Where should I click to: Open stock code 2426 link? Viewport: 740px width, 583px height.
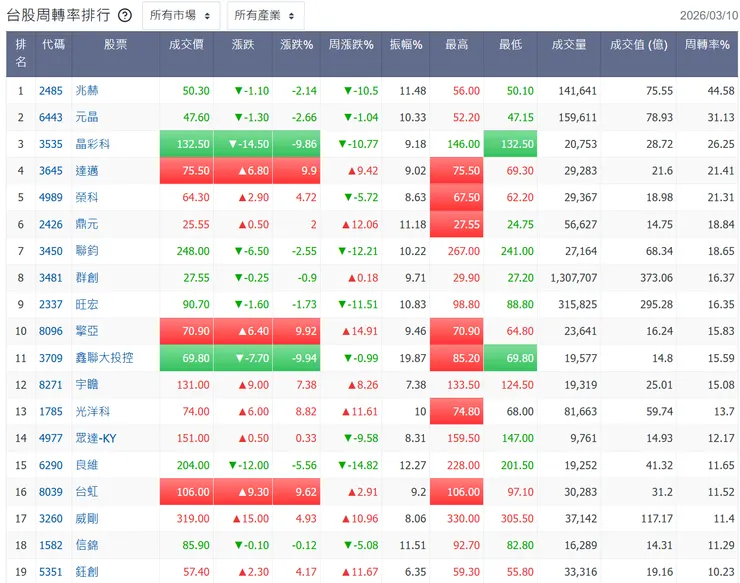(x=50, y=224)
